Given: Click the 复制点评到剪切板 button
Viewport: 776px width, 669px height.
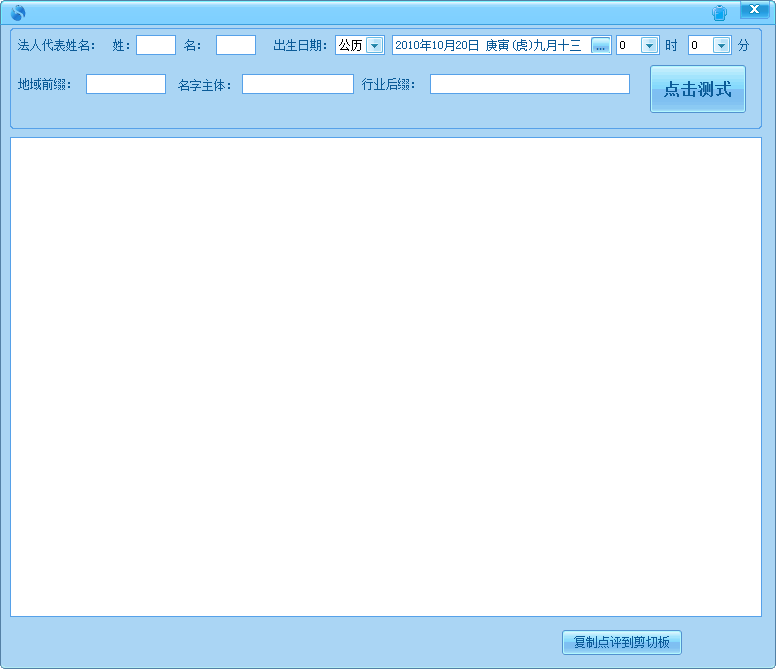Looking at the screenshot, I should click(621, 642).
